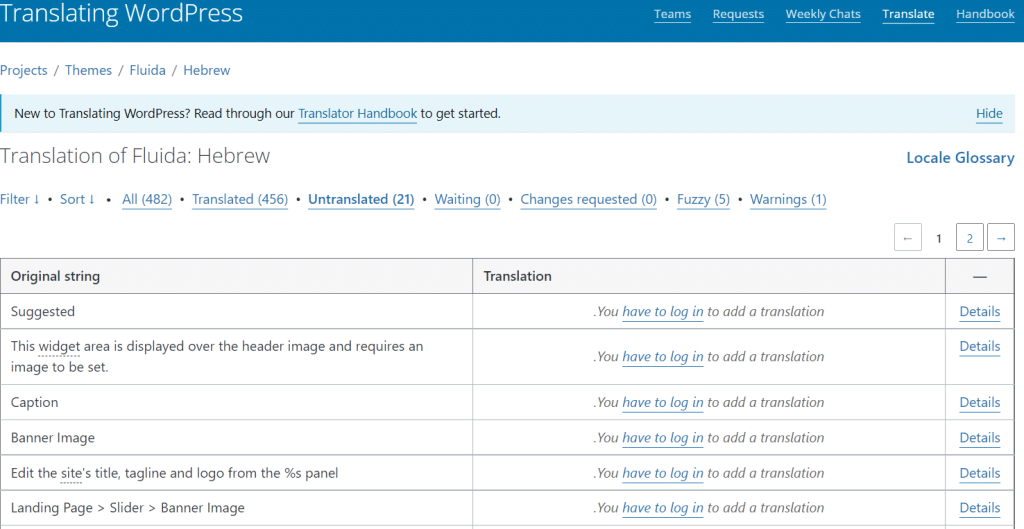Open Details for Landing Page Slider row
1024x529 pixels.
(x=980, y=507)
